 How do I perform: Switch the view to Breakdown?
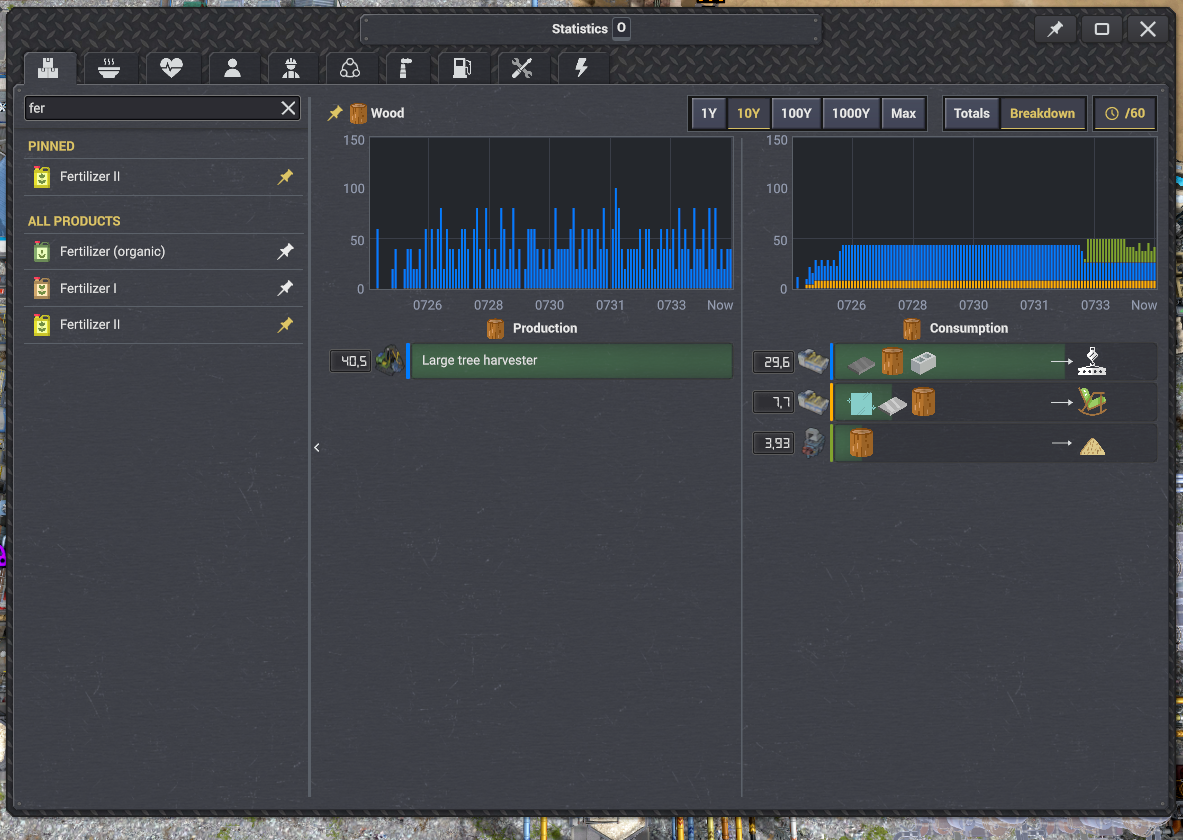[1043, 113]
